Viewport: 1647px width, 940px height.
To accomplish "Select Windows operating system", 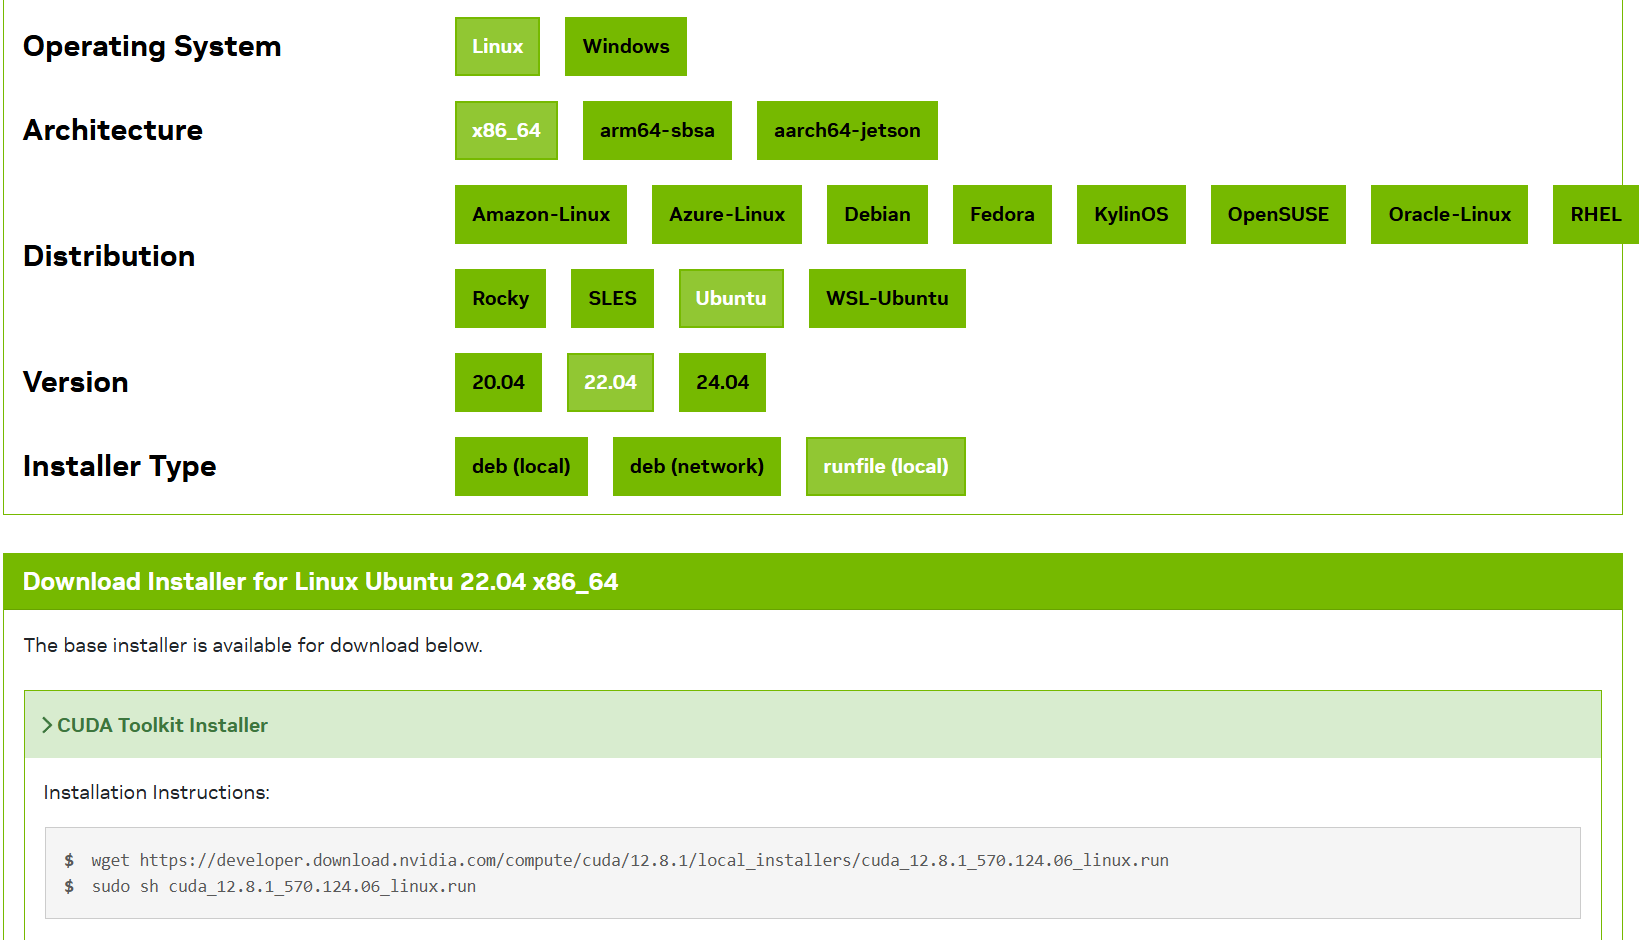I will click(626, 46).
